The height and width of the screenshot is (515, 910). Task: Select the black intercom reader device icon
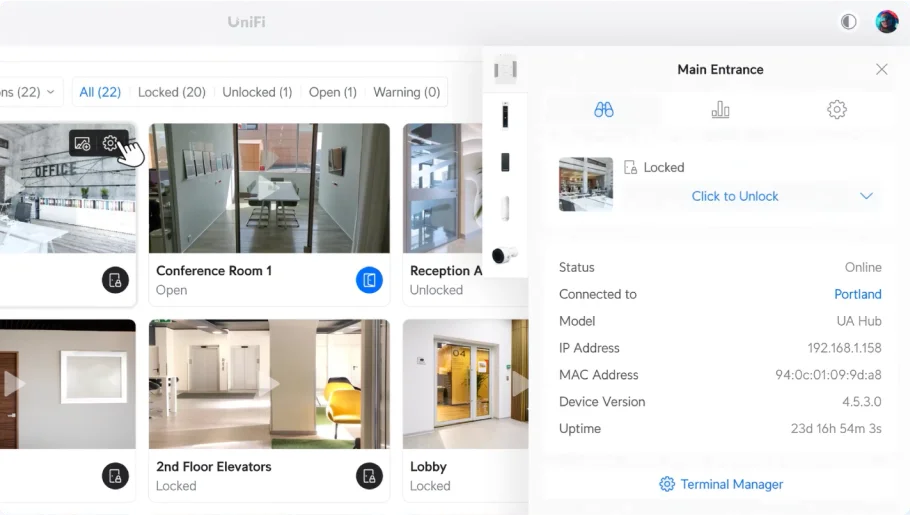[x=505, y=115]
